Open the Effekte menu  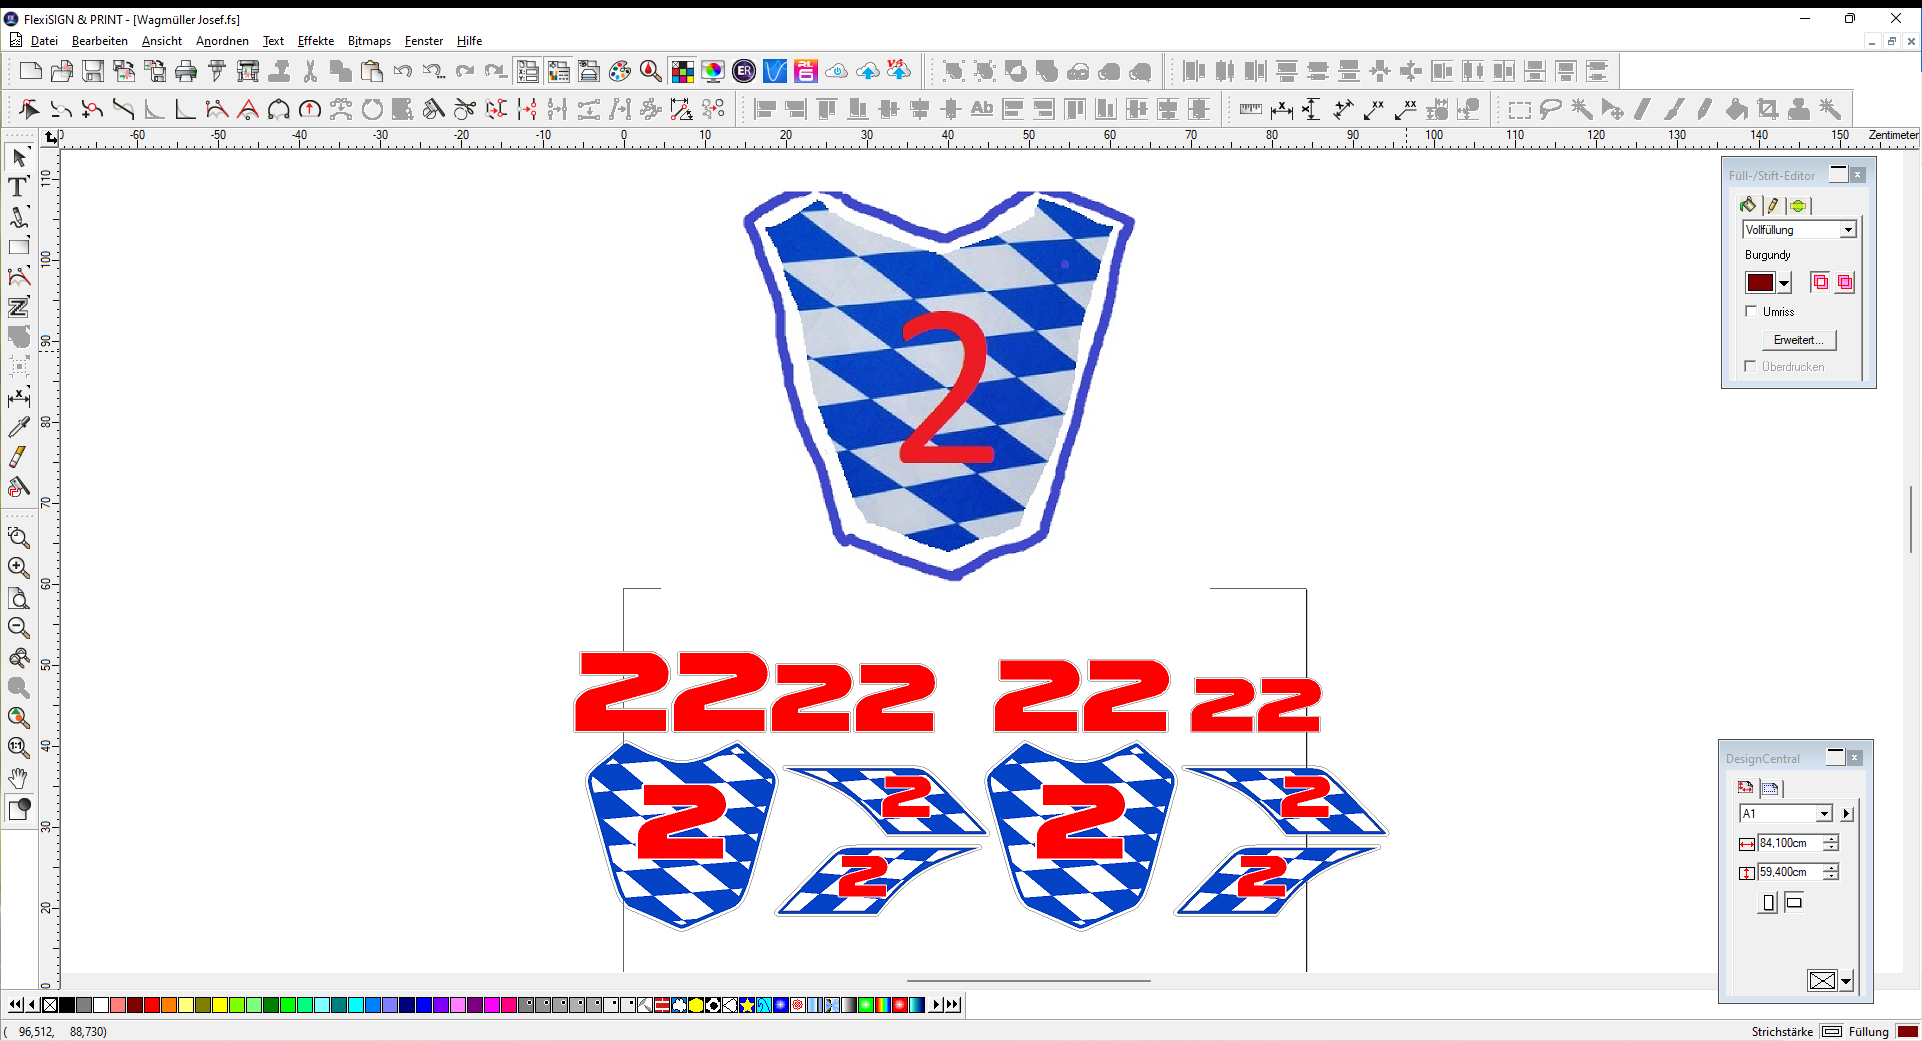[315, 41]
